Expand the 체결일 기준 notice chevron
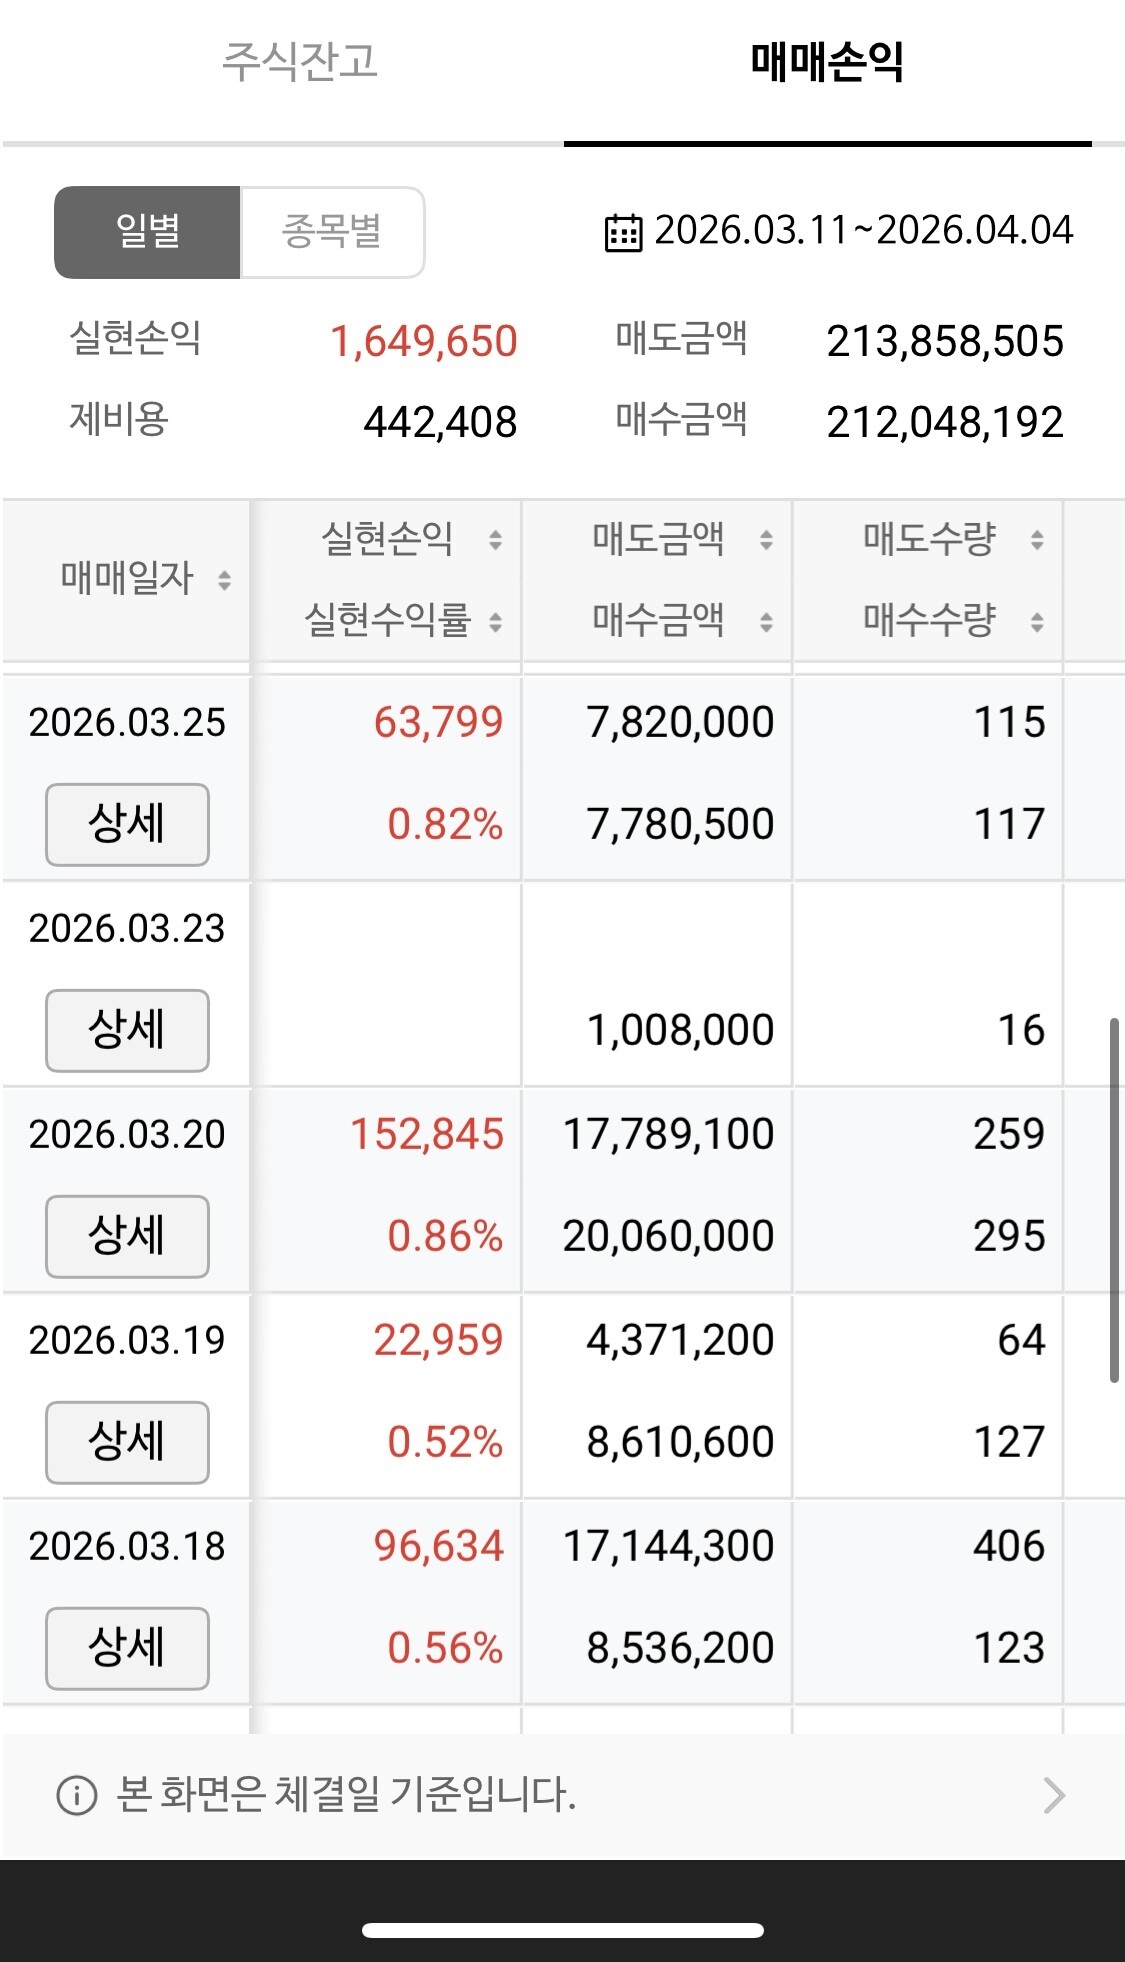 pyautogui.click(x=1054, y=1795)
